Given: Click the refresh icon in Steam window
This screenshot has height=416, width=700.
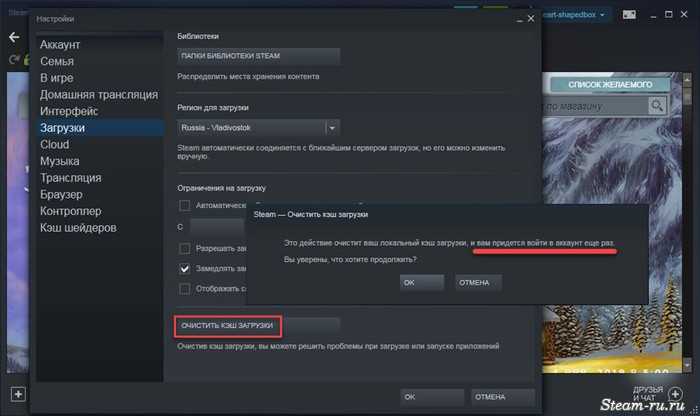Looking at the screenshot, I should coord(14,59).
